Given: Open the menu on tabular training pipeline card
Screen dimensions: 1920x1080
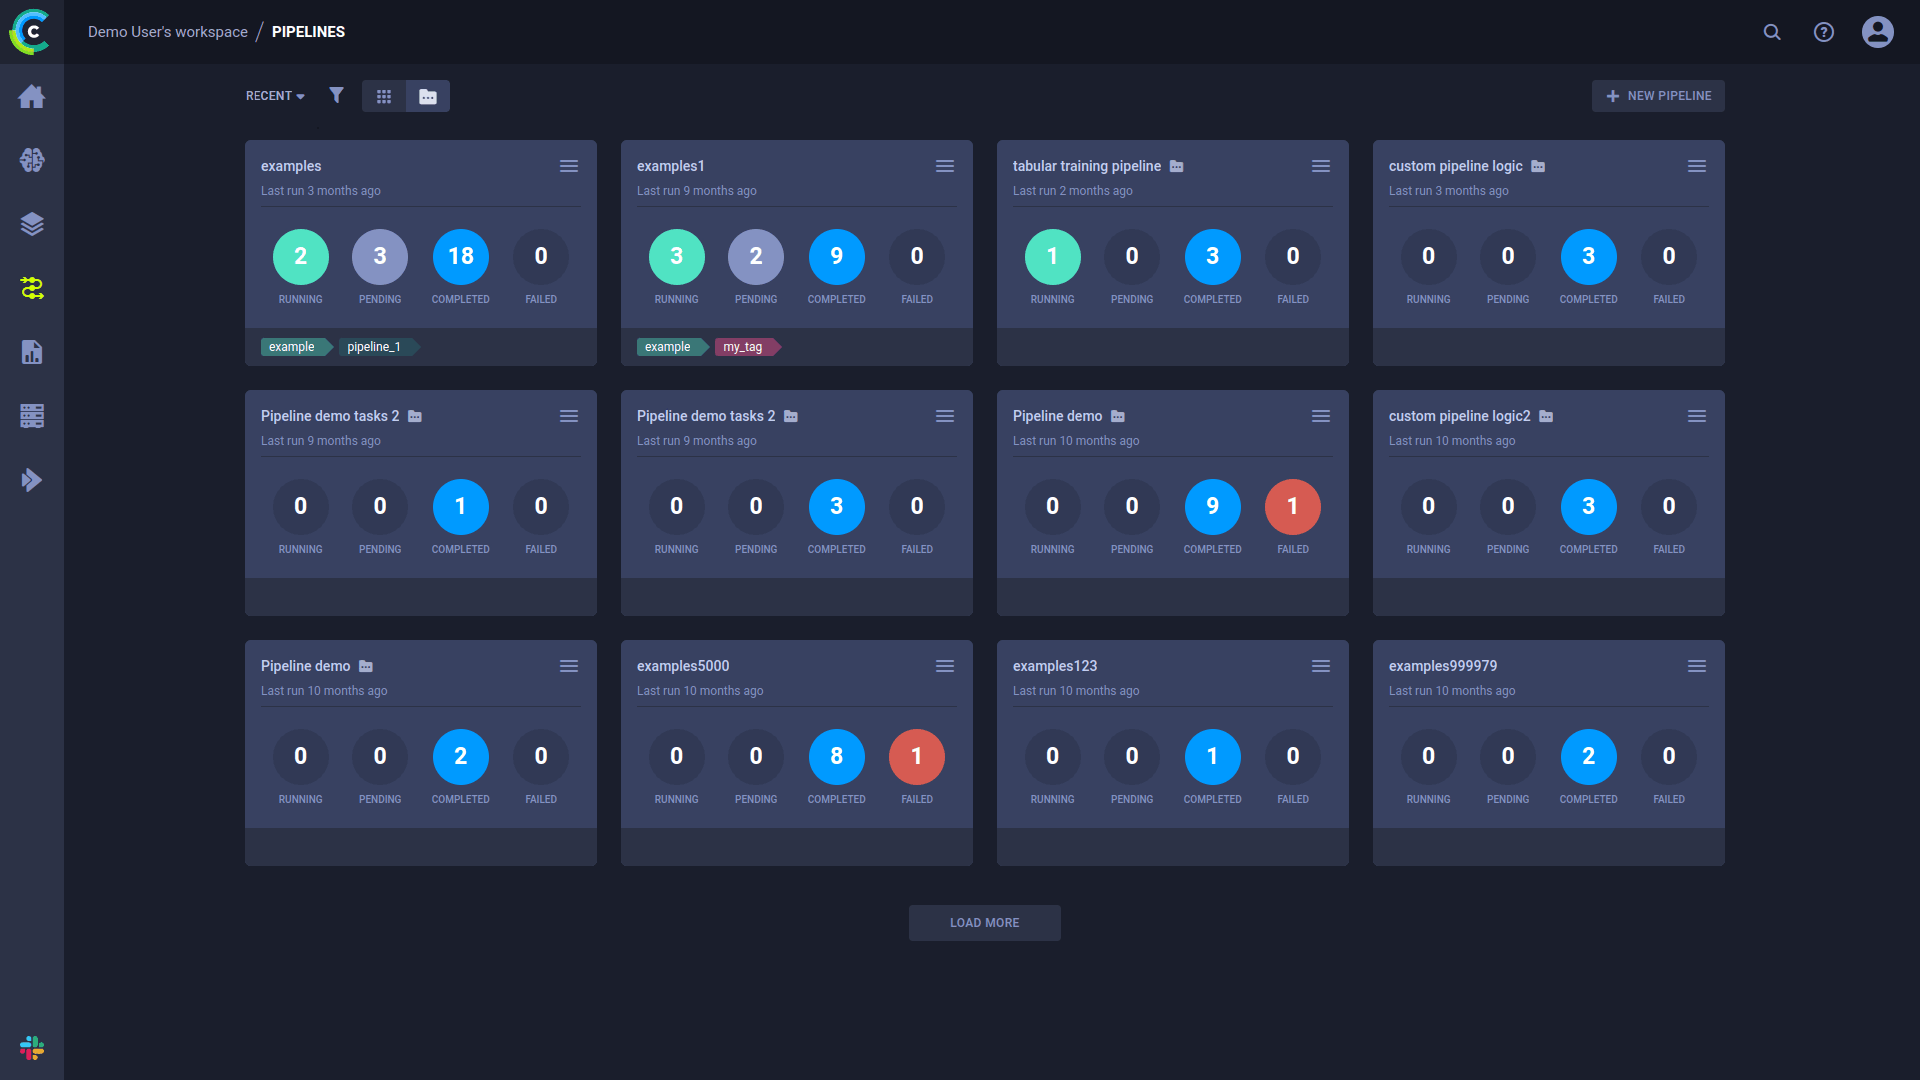Looking at the screenshot, I should pos(1321,166).
